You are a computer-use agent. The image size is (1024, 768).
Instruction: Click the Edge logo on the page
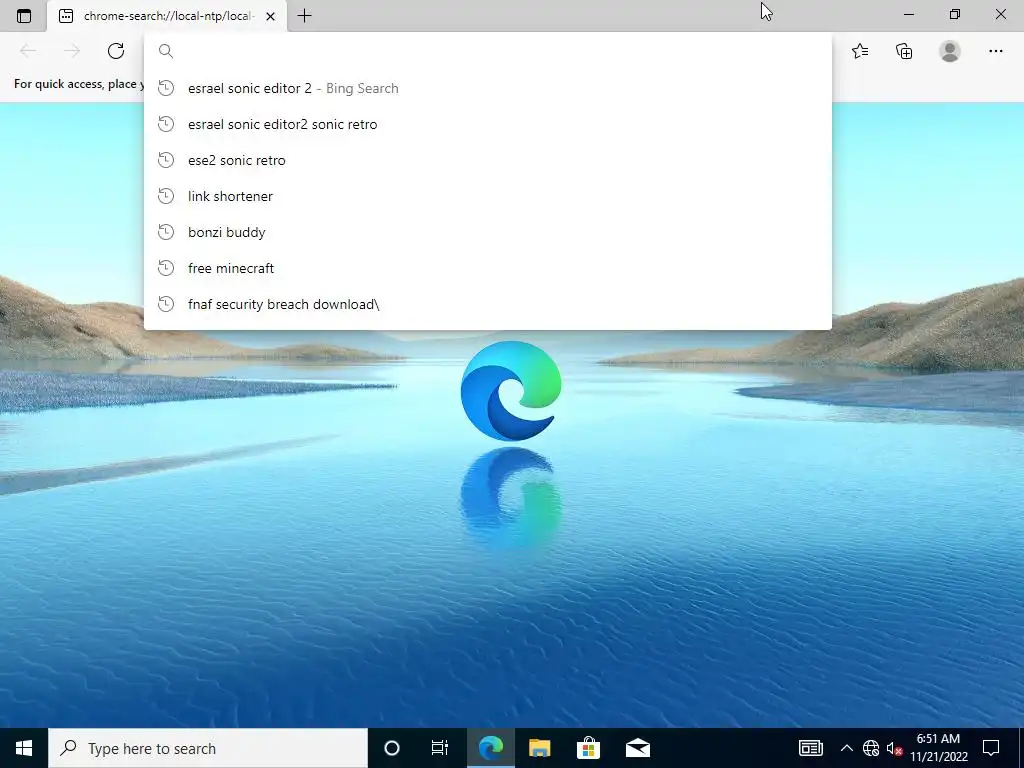point(511,391)
